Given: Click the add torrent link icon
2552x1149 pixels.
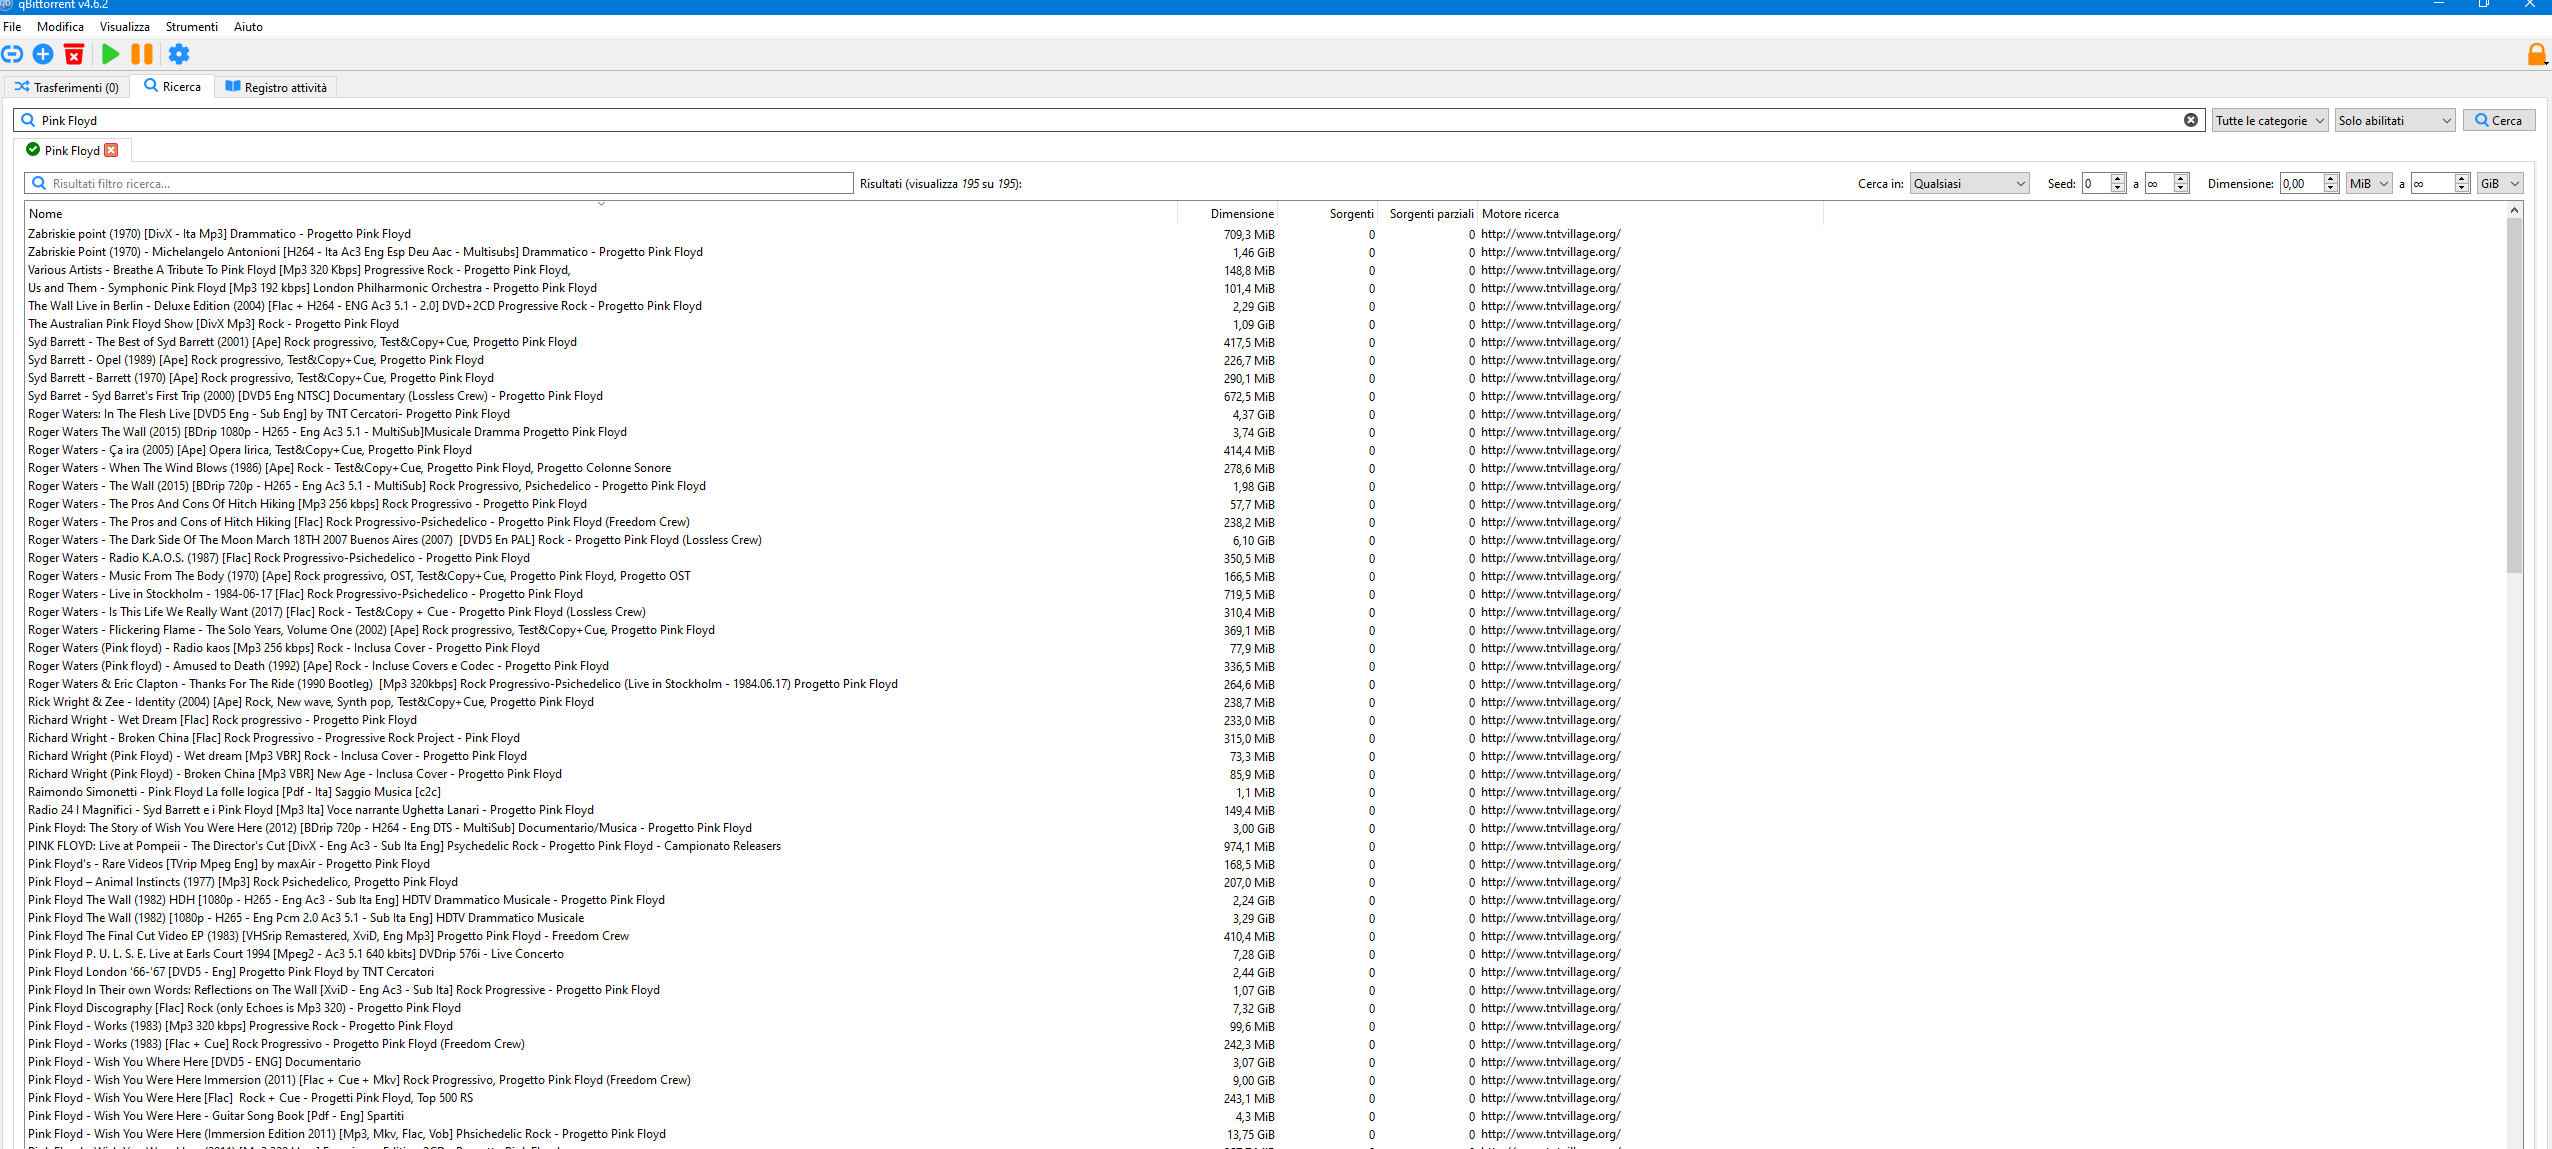Looking at the screenshot, I should click(x=12, y=54).
